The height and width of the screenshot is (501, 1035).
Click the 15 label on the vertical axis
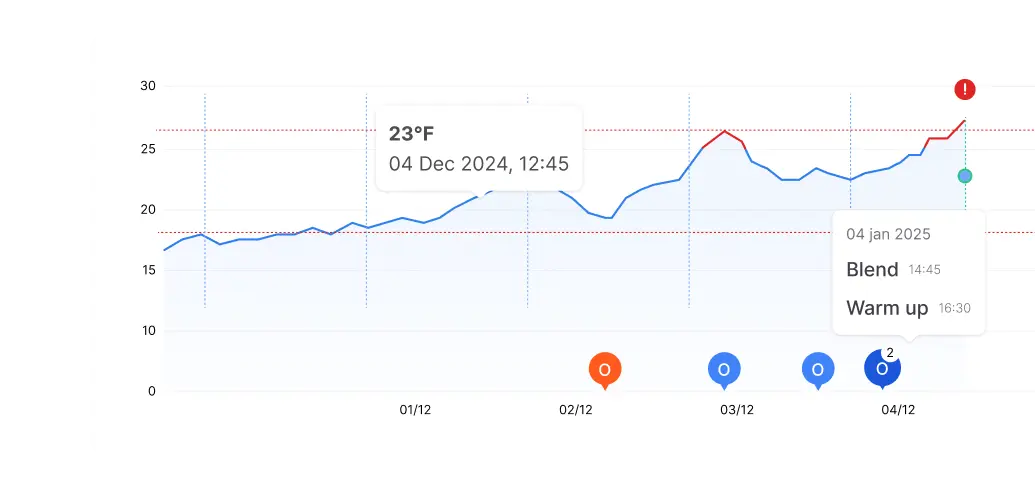pyautogui.click(x=147, y=270)
